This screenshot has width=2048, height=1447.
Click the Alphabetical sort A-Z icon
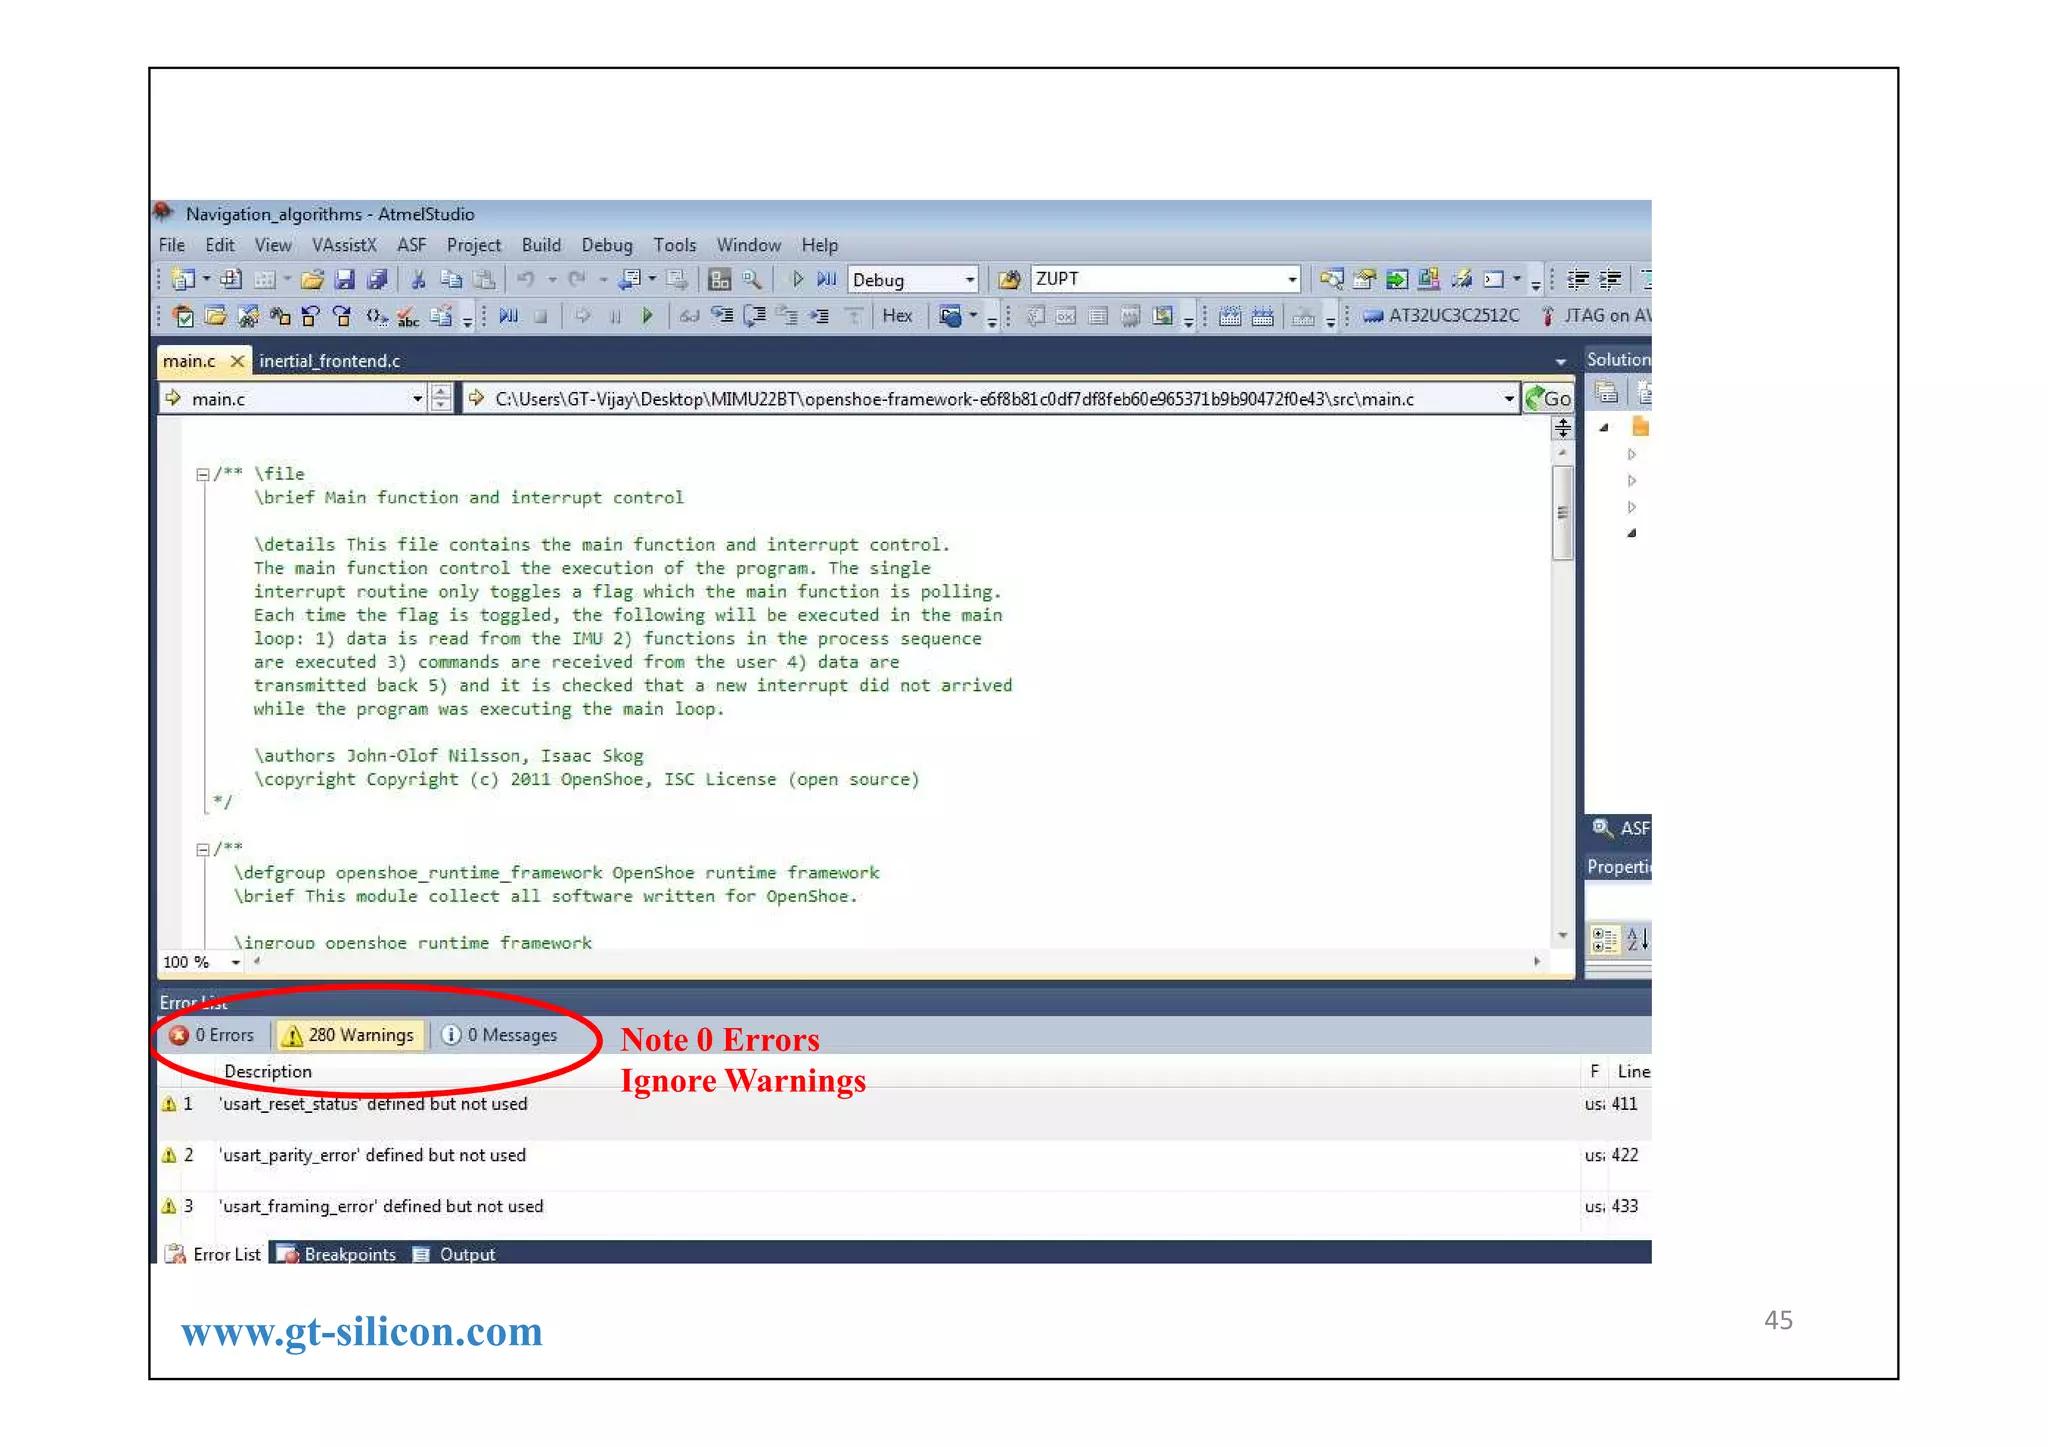click(1637, 939)
